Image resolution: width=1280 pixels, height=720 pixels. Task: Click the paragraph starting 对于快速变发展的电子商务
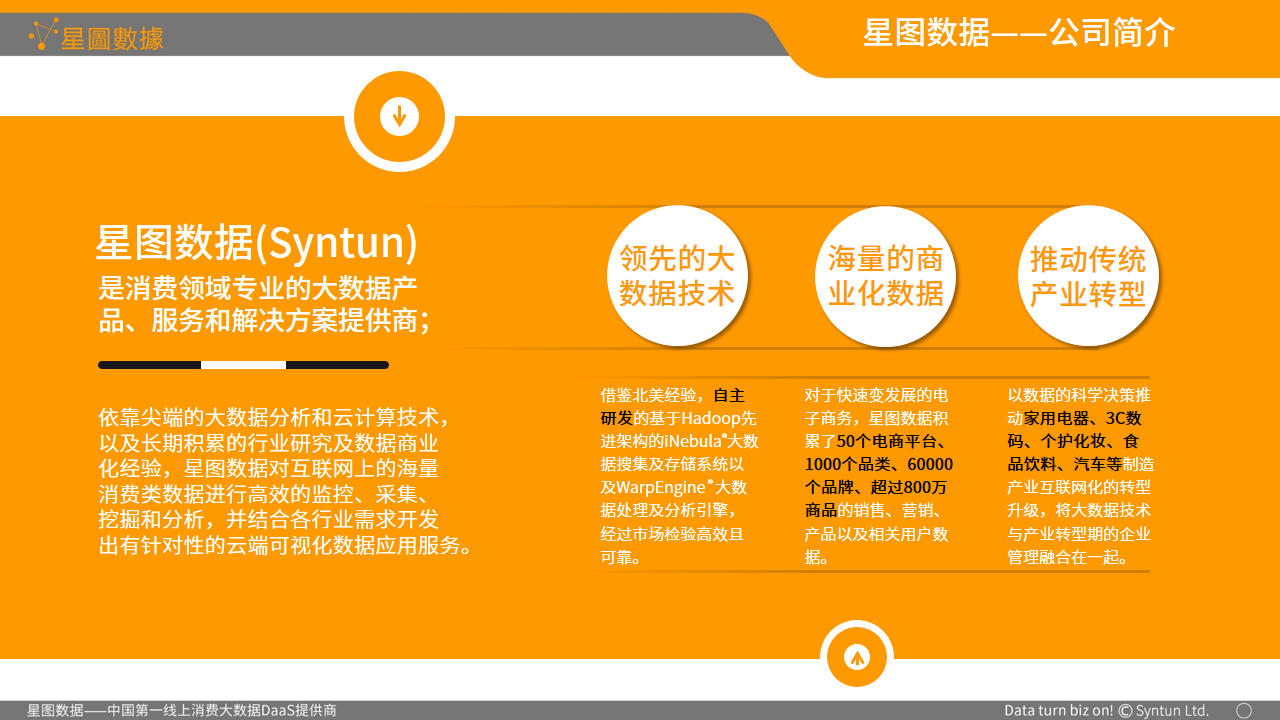[x=879, y=476]
